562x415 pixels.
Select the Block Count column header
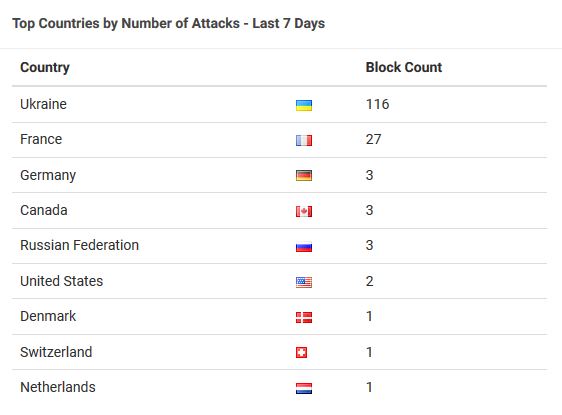(404, 67)
